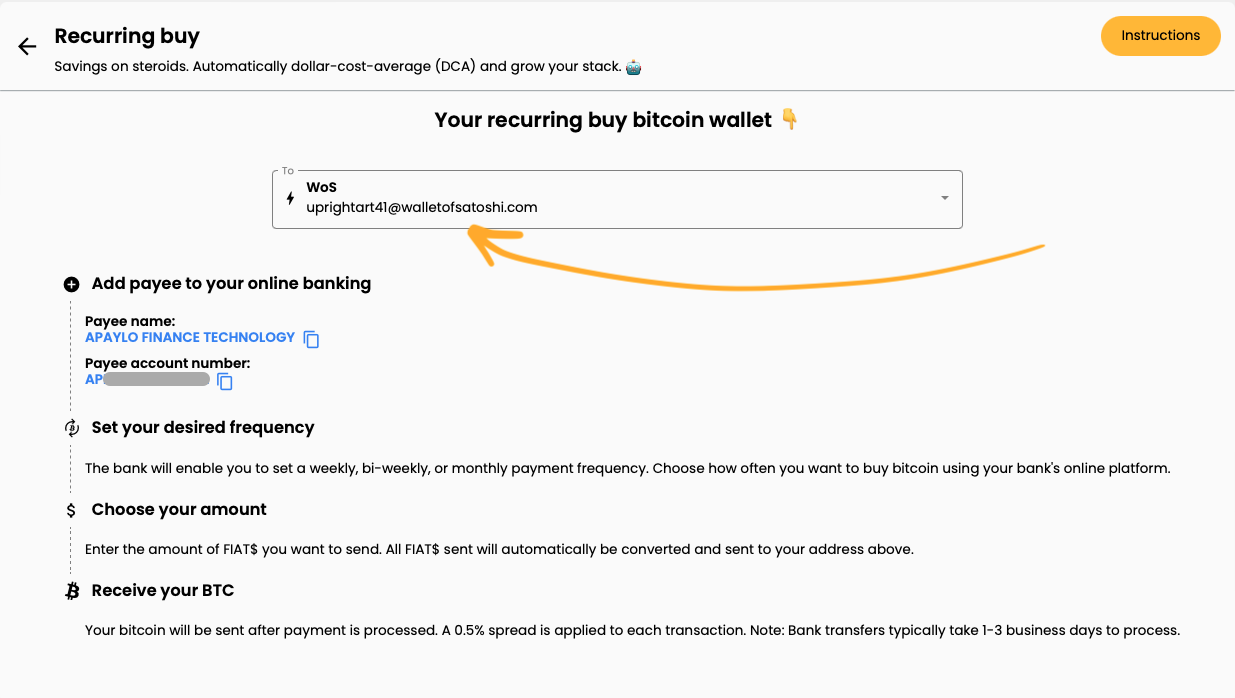Click the recurring frequency cycle icon
This screenshot has width=1235, height=698.
(71, 428)
